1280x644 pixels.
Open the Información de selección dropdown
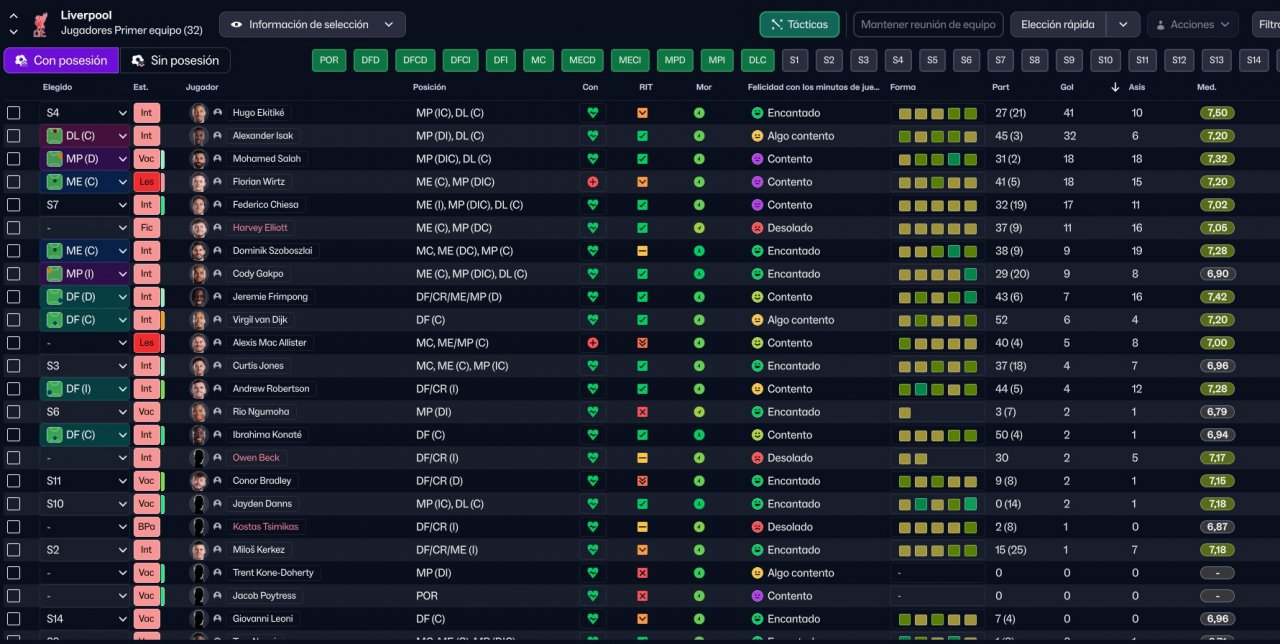pos(313,25)
